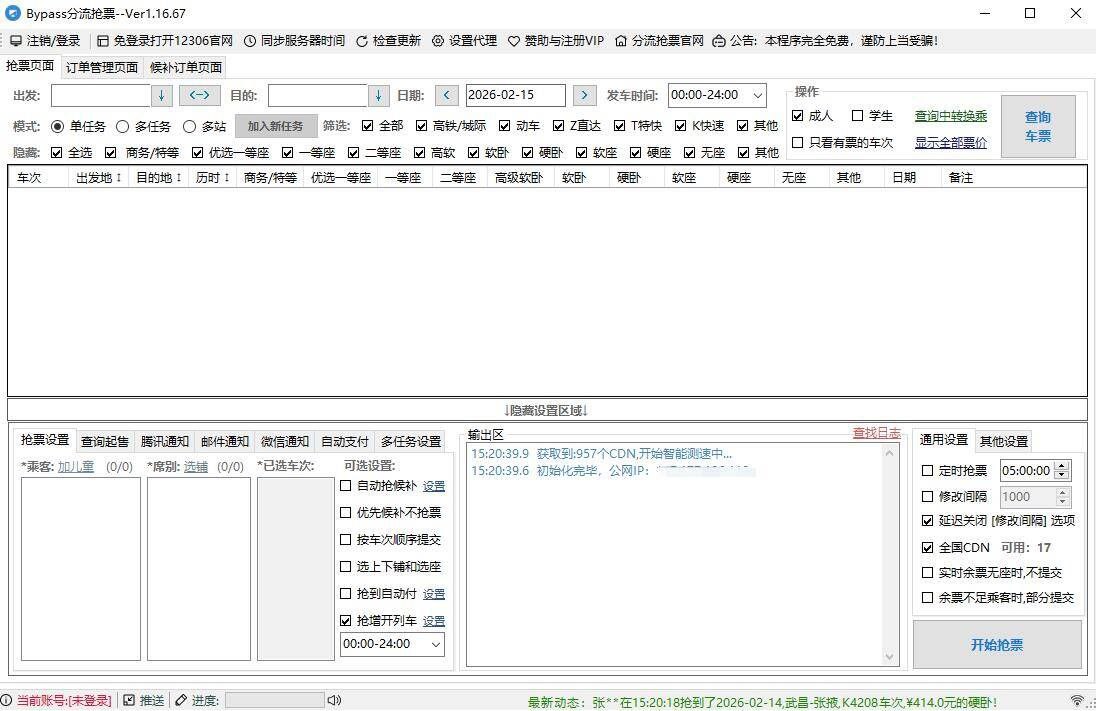The width and height of the screenshot is (1096, 711).
Task: Click the speaker icon next to the progress bar
Action: [334, 700]
